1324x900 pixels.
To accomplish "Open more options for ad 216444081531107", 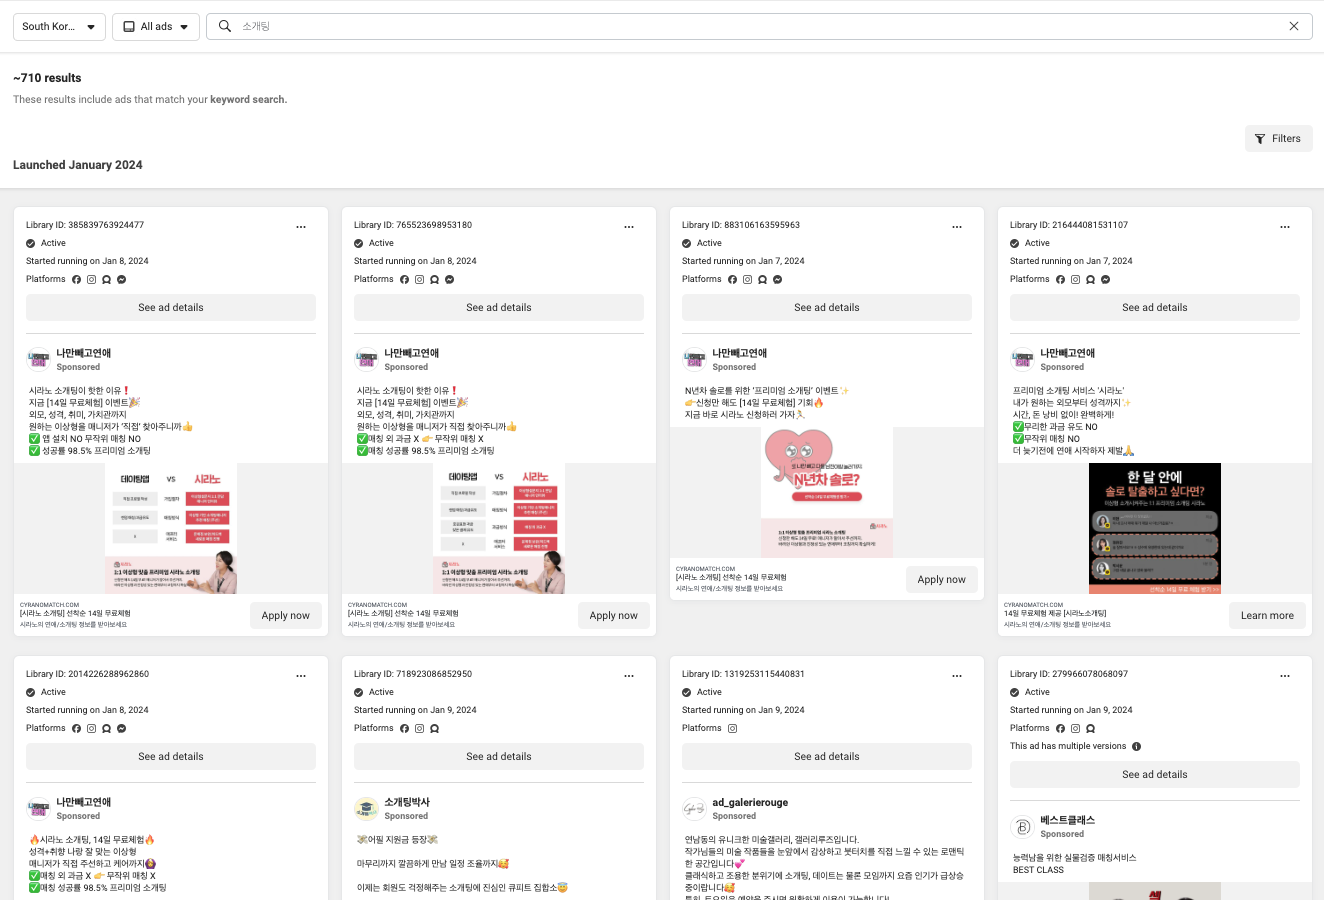I will click(x=1285, y=227).
